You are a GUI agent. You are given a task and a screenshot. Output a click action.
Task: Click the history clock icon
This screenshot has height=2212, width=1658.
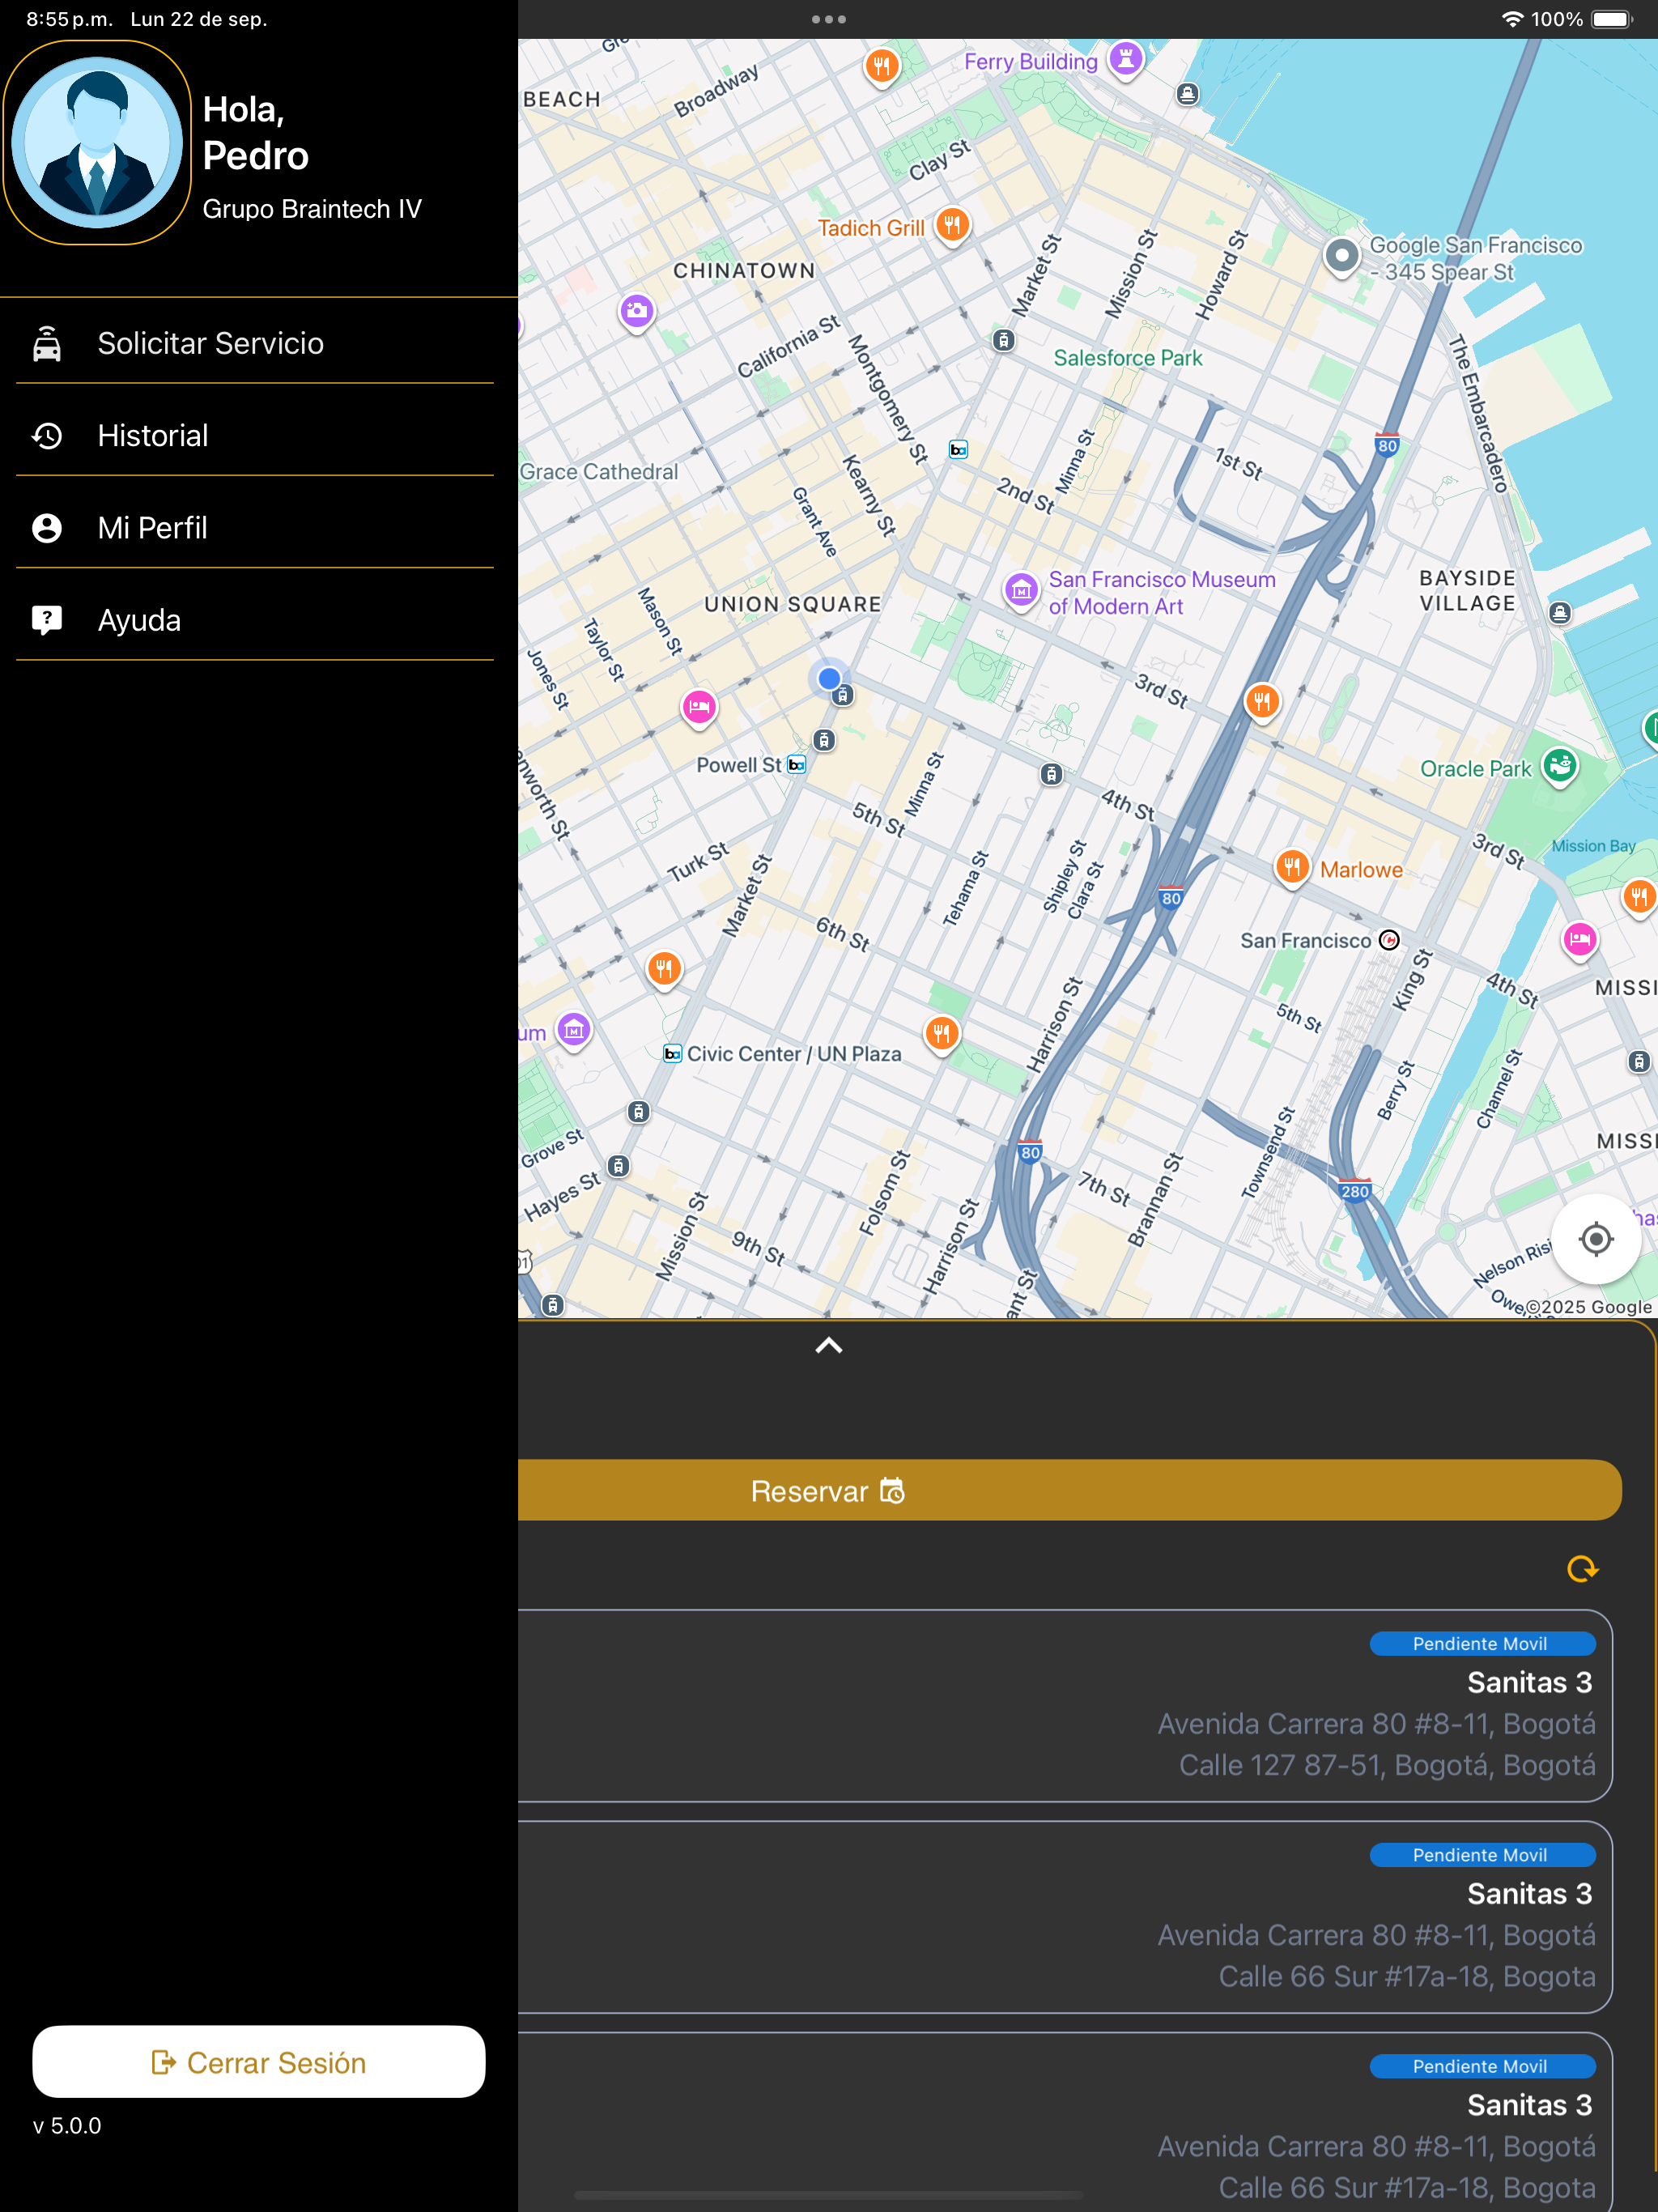(x=47, y=435)
